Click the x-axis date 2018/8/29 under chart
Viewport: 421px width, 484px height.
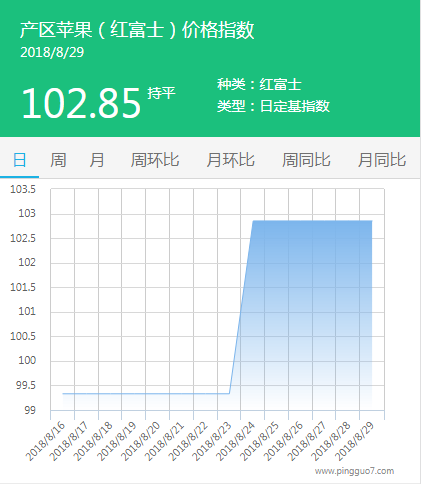click(355, 441)
